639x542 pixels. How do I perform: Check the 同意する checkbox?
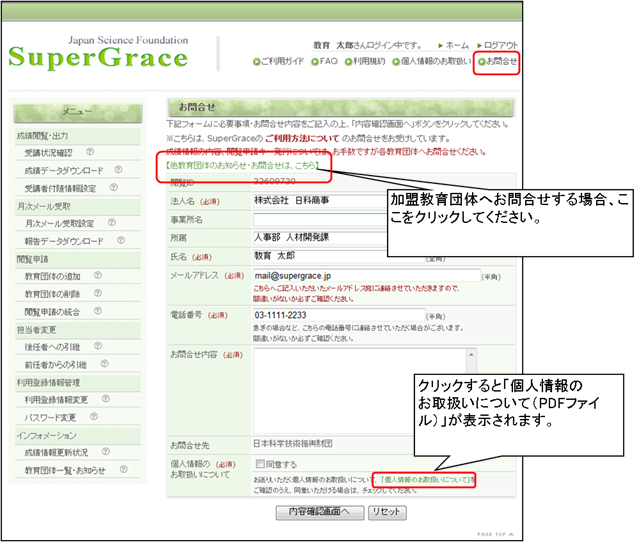click(x=261, y=464)
